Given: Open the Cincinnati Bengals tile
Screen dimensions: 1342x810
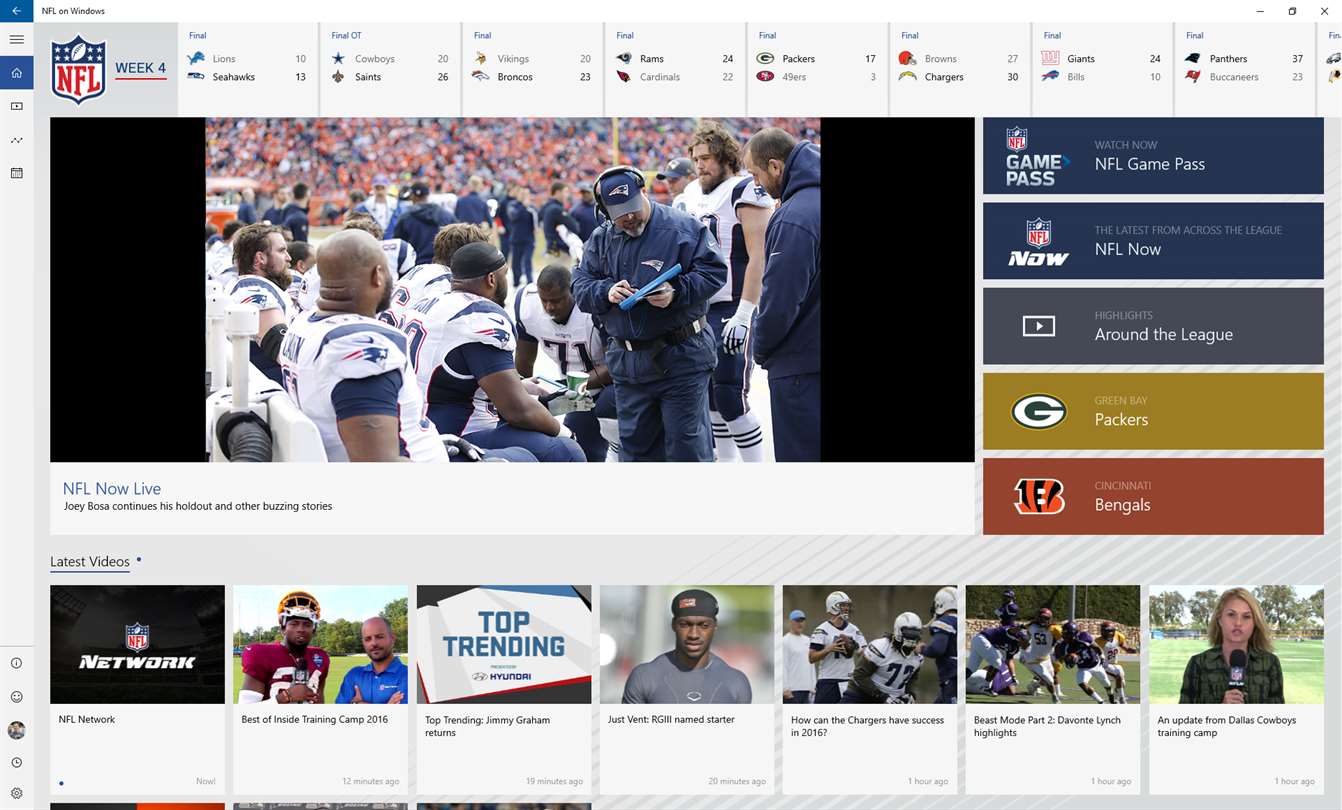Looking at the screenshot, I should pyautogui.click(x=1153, y=496).
